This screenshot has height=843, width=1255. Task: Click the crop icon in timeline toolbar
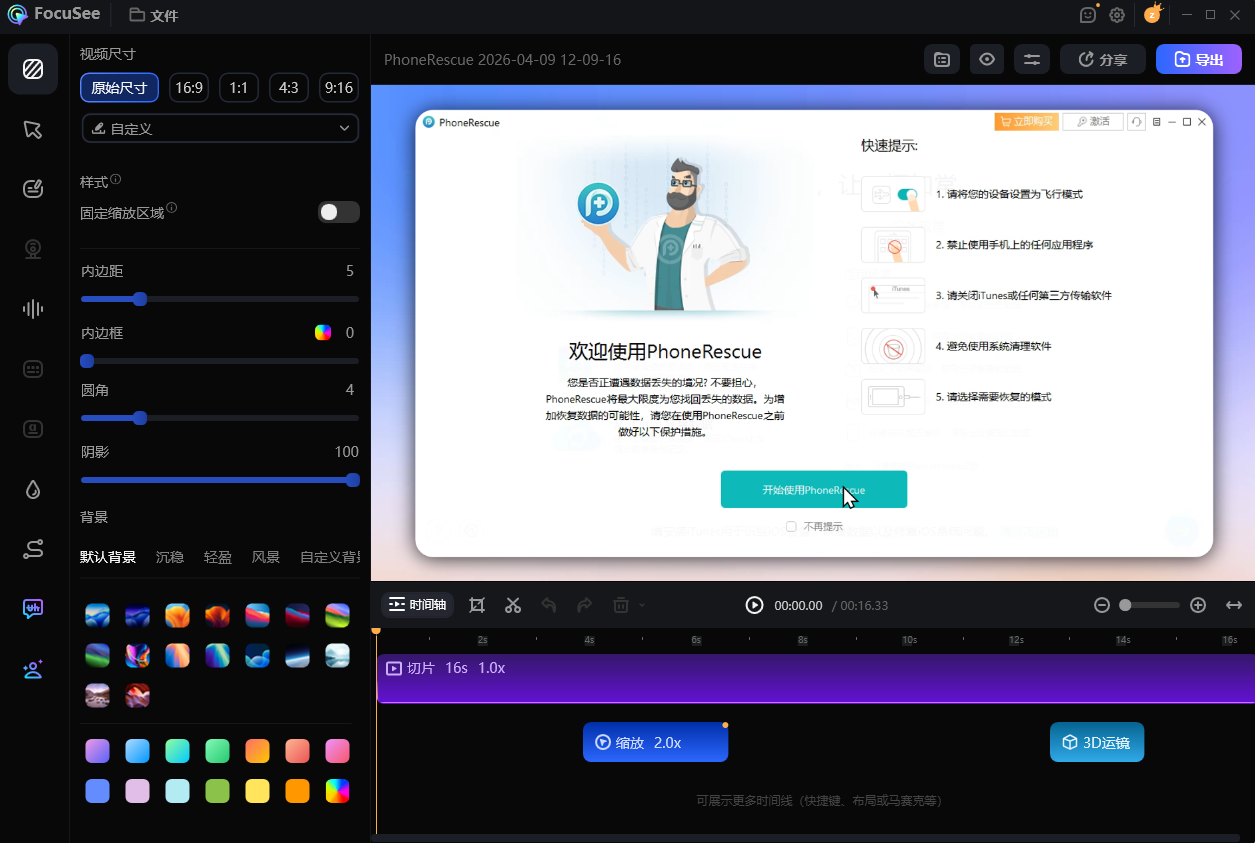click(477, 605)
